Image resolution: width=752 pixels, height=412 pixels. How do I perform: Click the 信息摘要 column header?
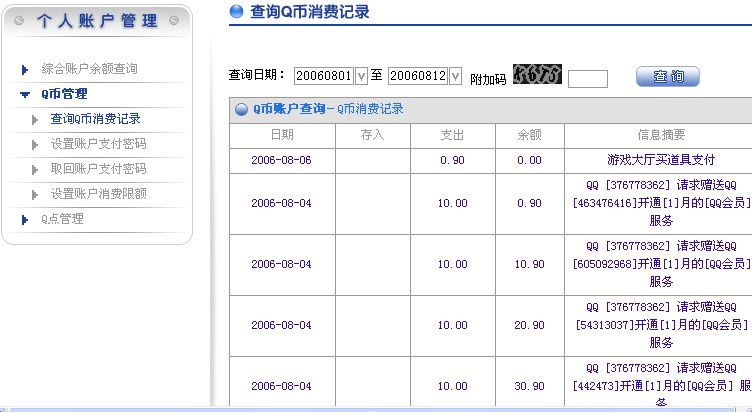tap(661, 135)
